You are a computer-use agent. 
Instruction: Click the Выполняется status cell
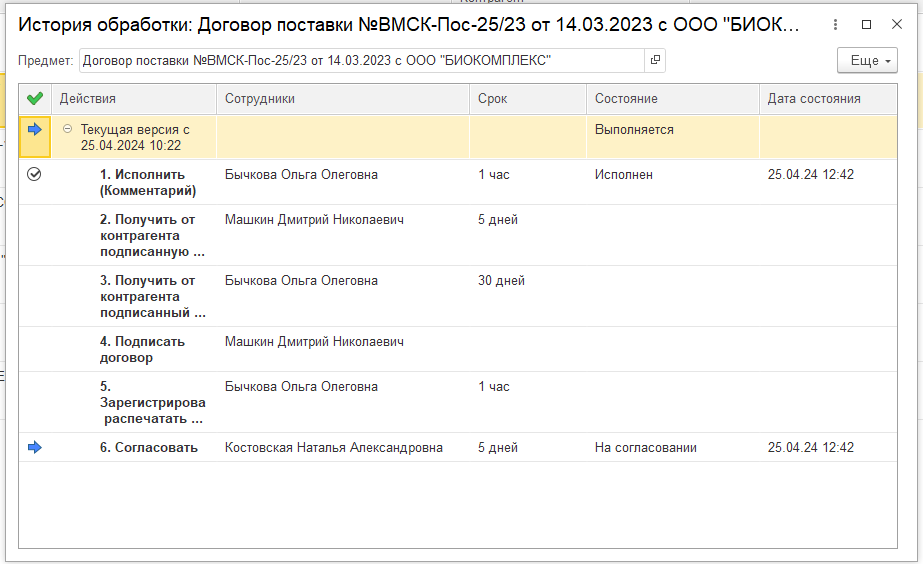click(634, 130)
